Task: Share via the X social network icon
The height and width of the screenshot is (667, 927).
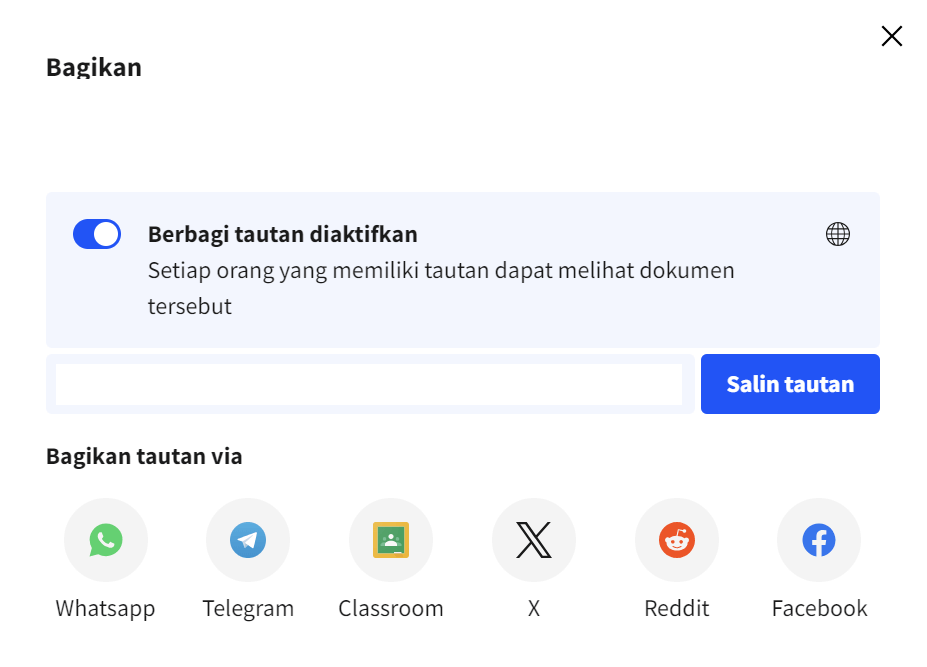Action: [534, 540]
